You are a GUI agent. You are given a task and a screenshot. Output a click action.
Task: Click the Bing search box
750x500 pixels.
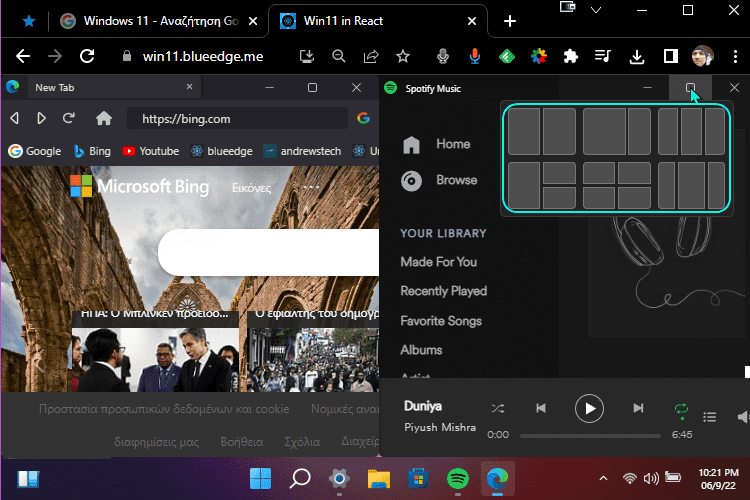pos(268,252)
